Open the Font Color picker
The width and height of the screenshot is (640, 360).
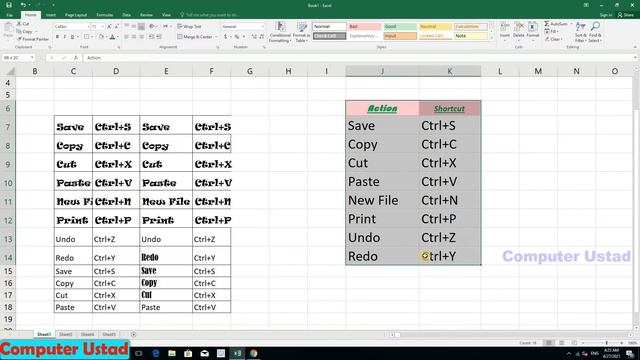click(x=112, y=37)
